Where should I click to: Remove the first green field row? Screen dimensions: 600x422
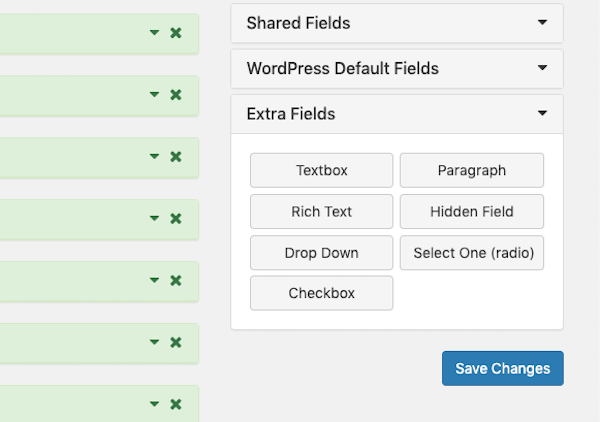click(176, 33)
